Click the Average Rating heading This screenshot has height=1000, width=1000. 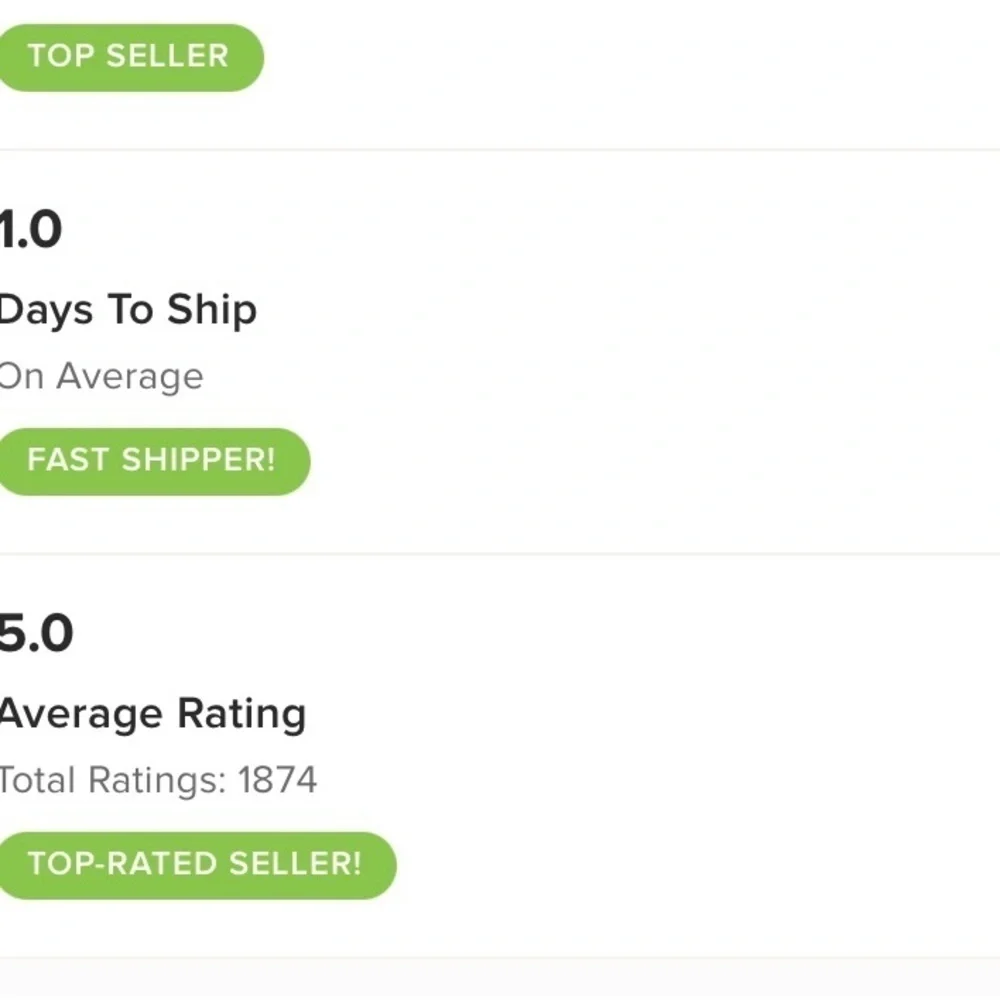153,714
